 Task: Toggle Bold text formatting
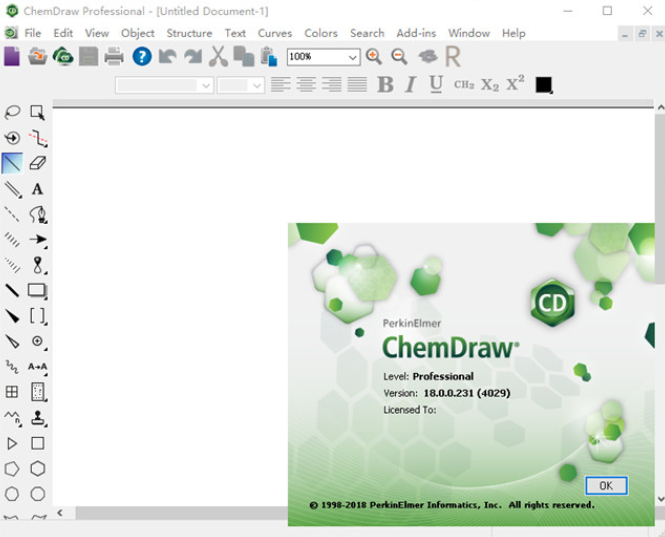(x=385, y=85)
